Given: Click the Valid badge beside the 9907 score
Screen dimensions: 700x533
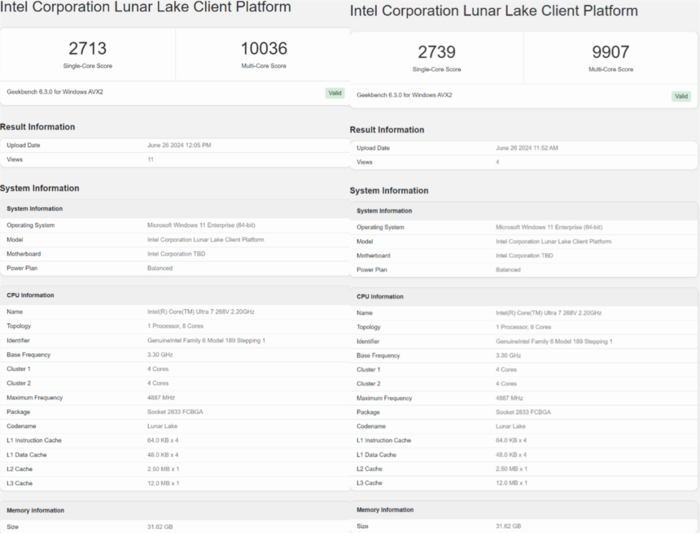Looking at the screenshot, I should pos(681,96).
